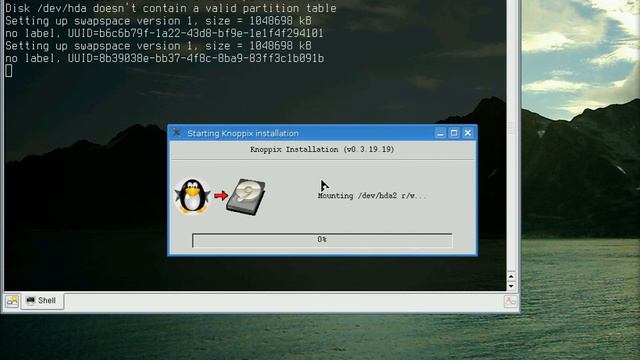Click the Konsole scrollbar up arrow

[511, 277]
